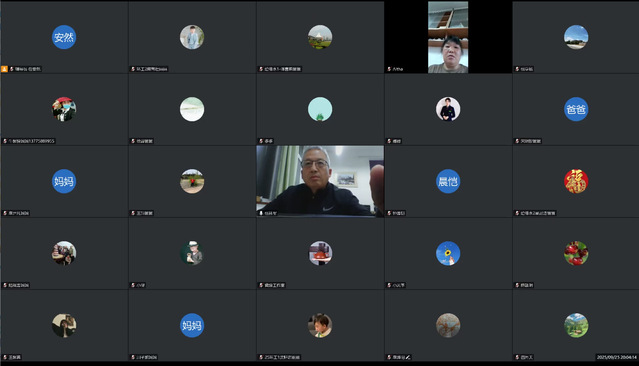Select the Aitha participant video tile
This screenshot has width=639, height=366.
click(x=448, y=37)
